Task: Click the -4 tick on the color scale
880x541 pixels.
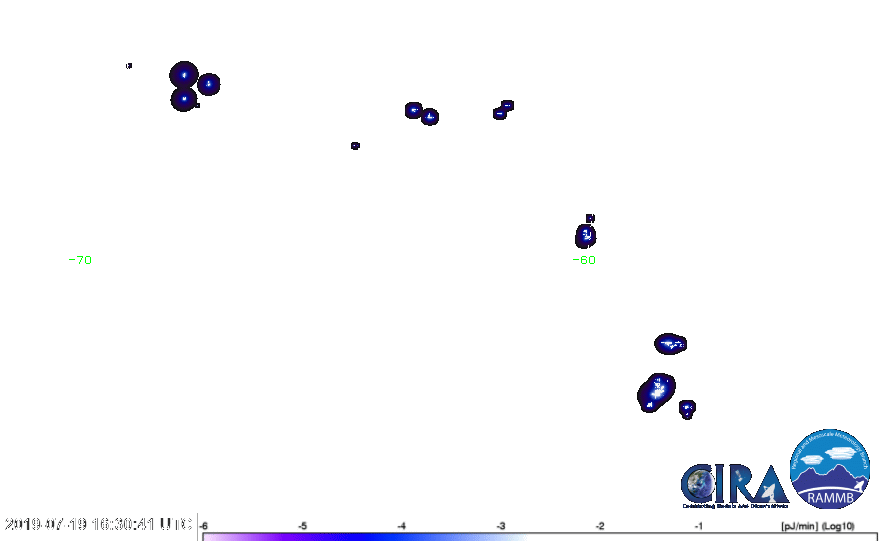Action: pos(401,525)
